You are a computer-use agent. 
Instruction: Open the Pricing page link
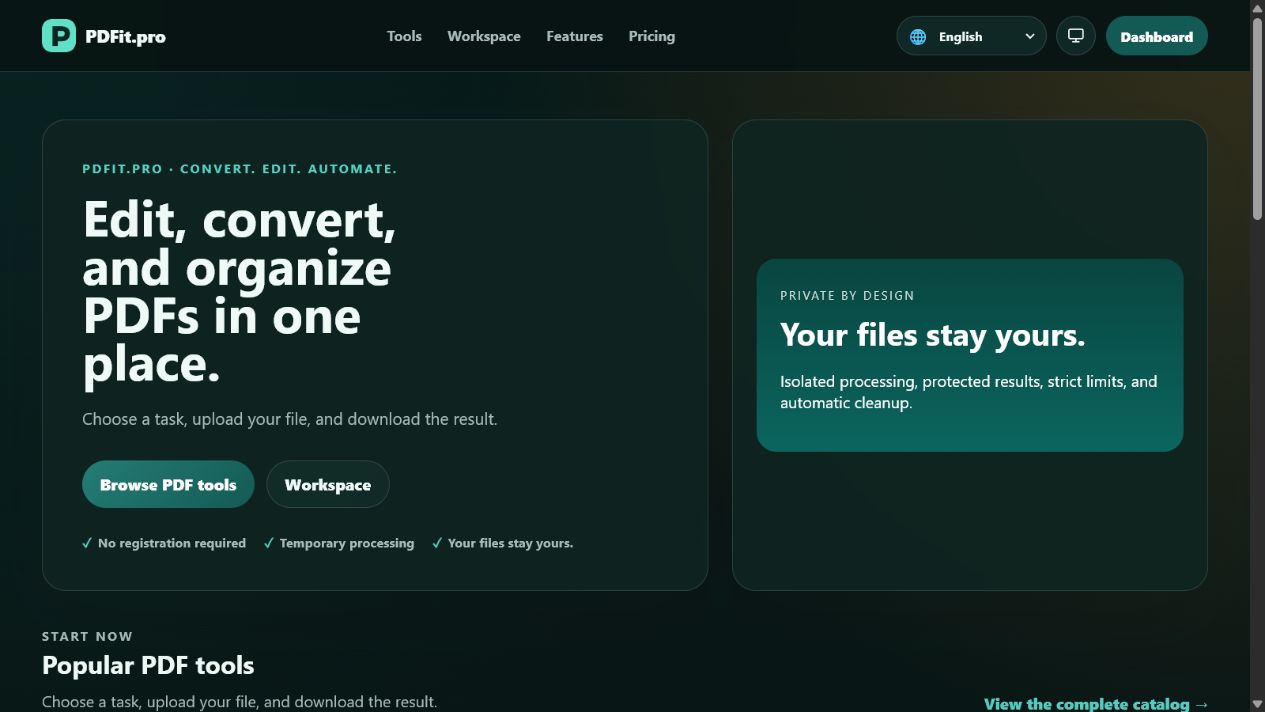point(652,36)
